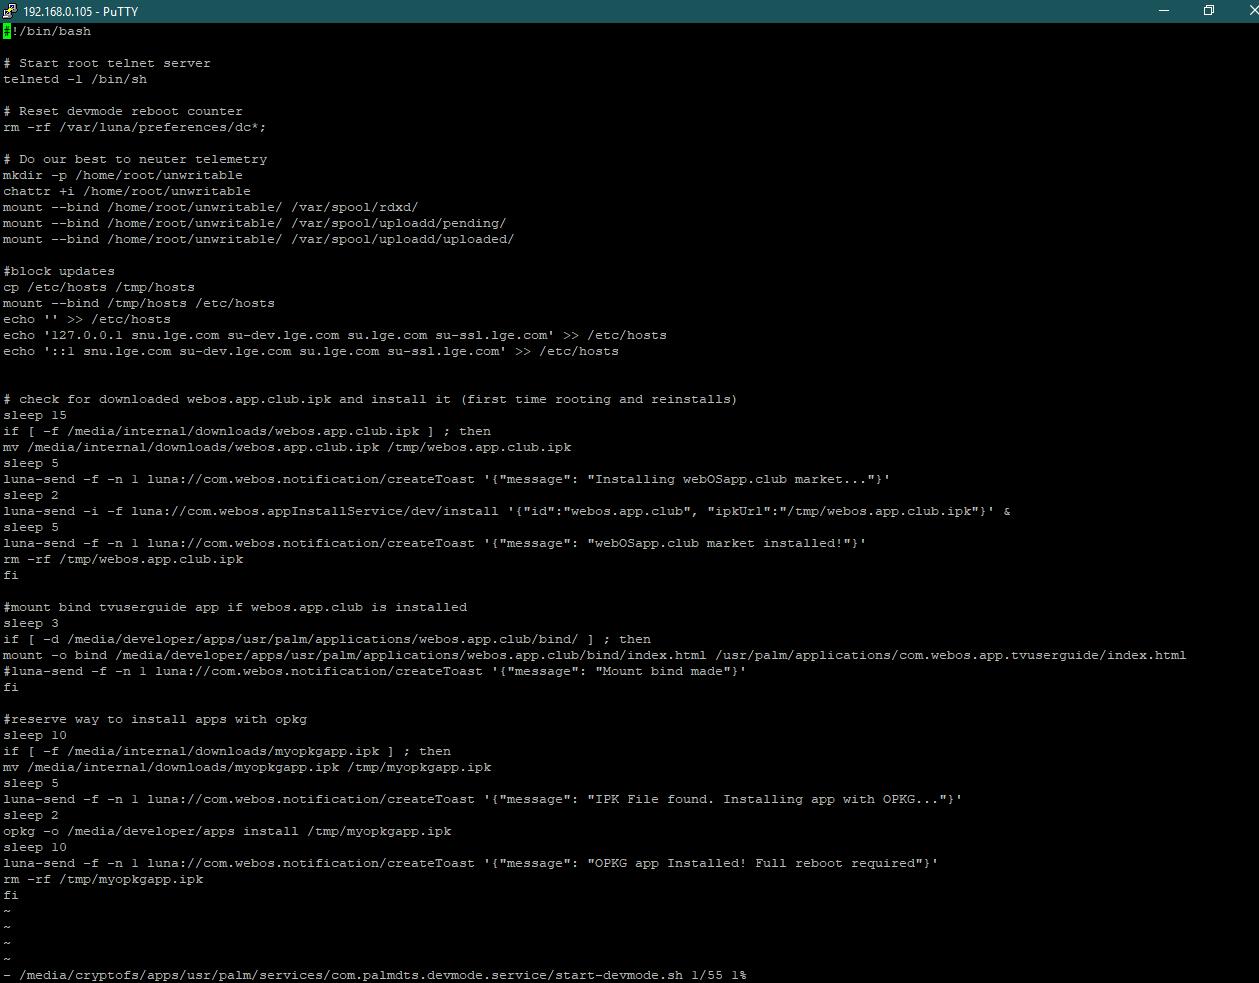Click the 'OPKG app Installed!' toast message line
Viewport: 1259px width, 983px height.
470,863
